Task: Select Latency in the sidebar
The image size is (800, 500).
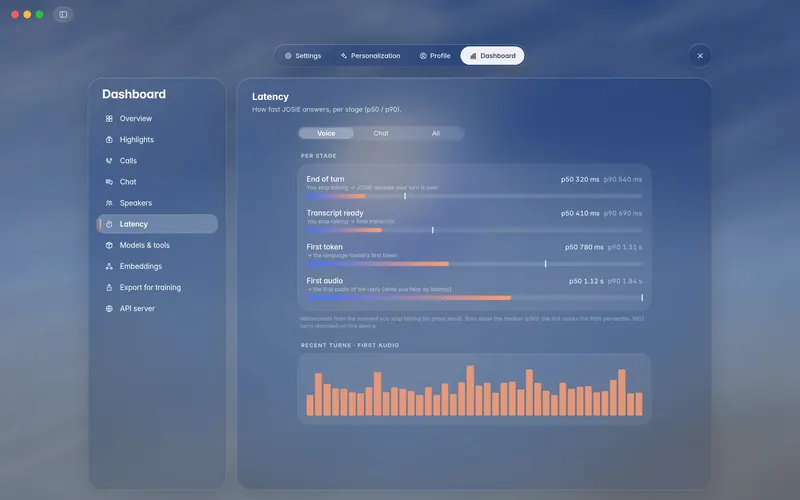Action: coord(157,224)
